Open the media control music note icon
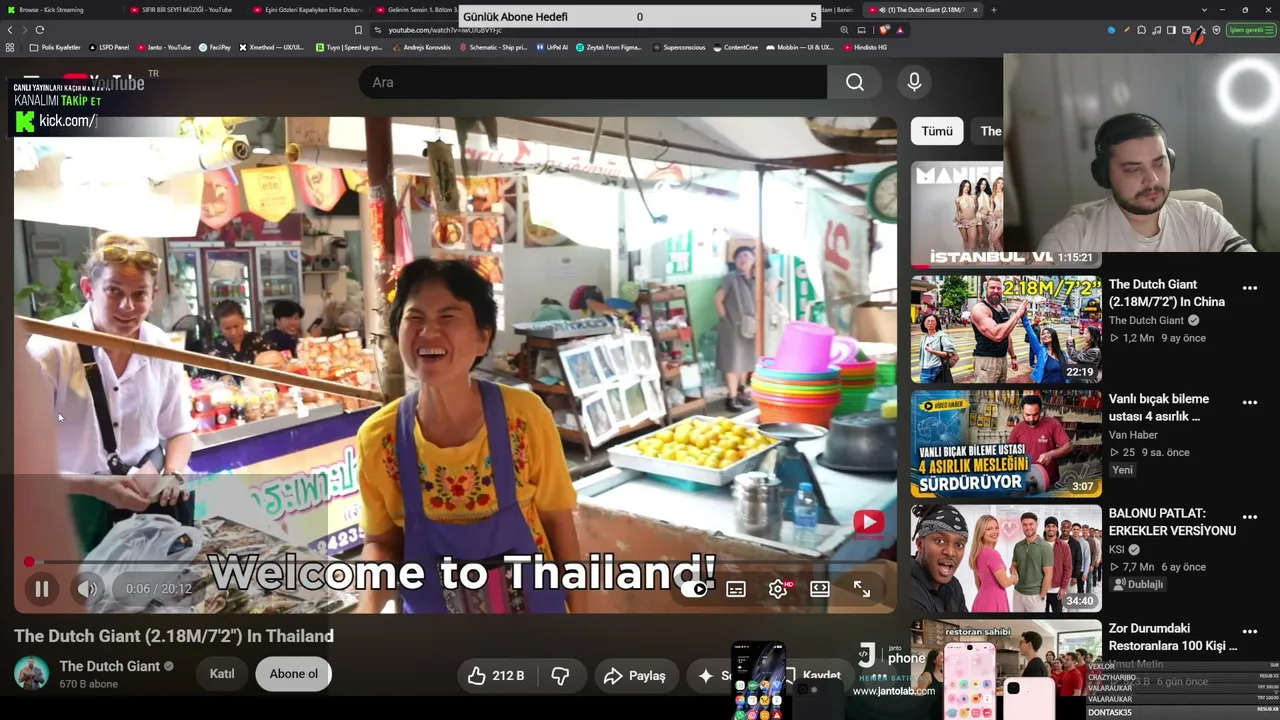Viewport: 1280px width, 720px height. click(x=1156, y=30)
